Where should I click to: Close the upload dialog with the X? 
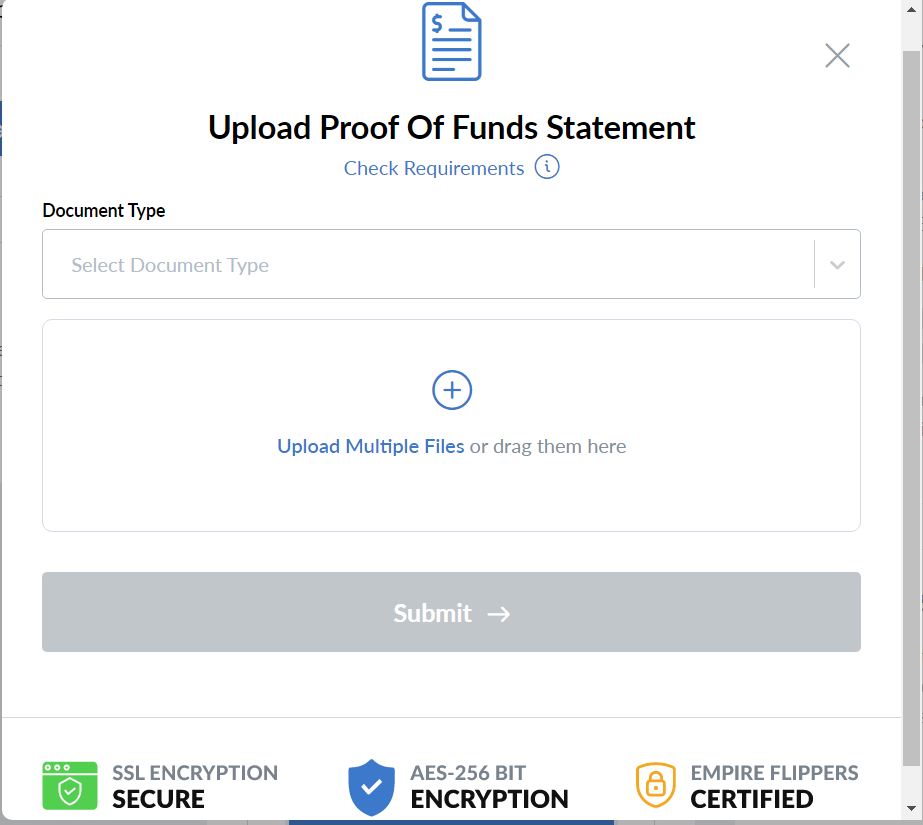[x=837, y=56]
